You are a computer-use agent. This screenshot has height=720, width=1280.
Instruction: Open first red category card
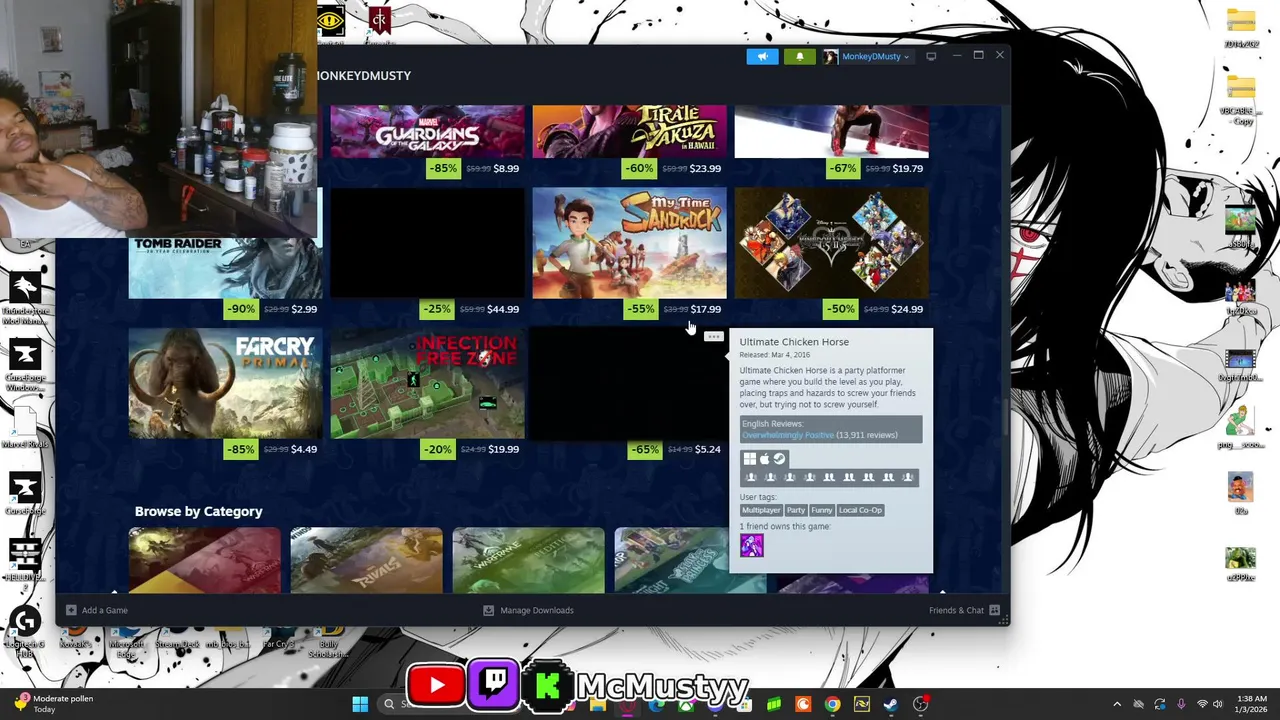tap(205, 561)
